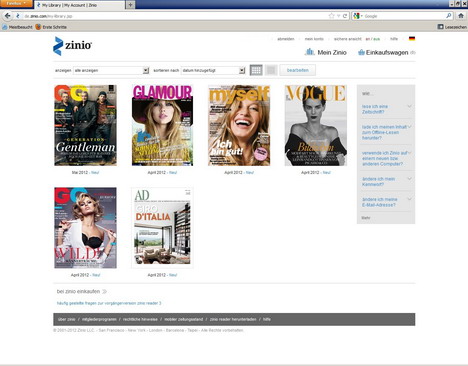Click the bearbeiten button
The width and height of the screenshot is (468, 366).
[298, 70]
